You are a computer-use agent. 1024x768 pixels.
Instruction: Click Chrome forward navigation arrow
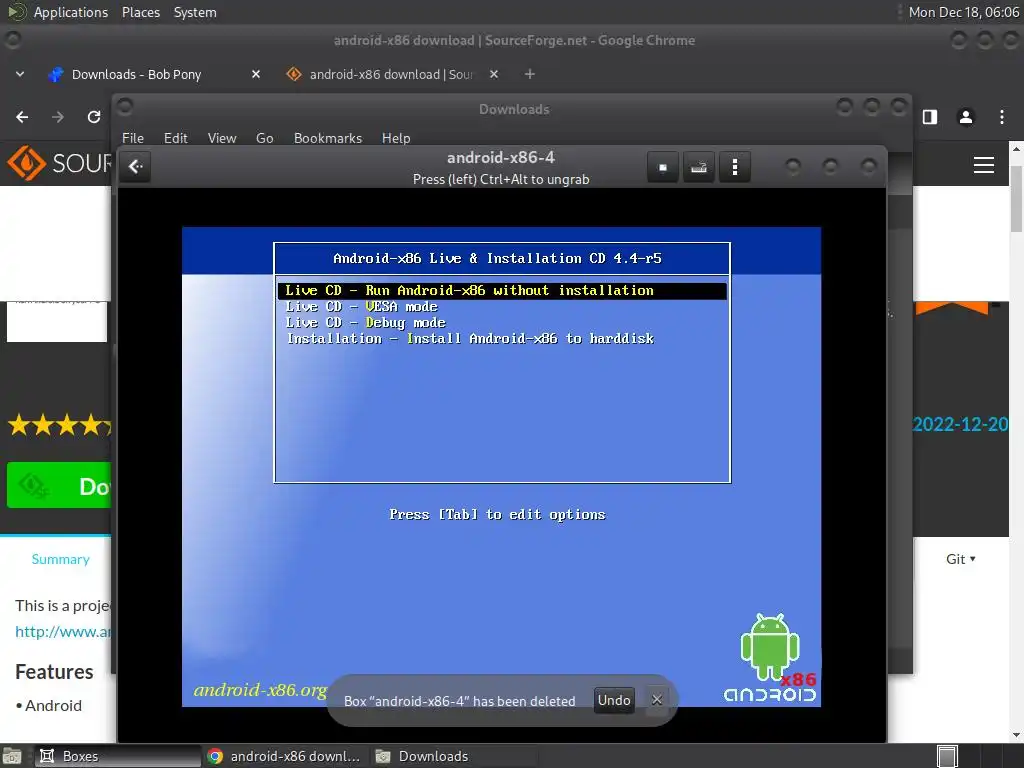tap(58, 117)
